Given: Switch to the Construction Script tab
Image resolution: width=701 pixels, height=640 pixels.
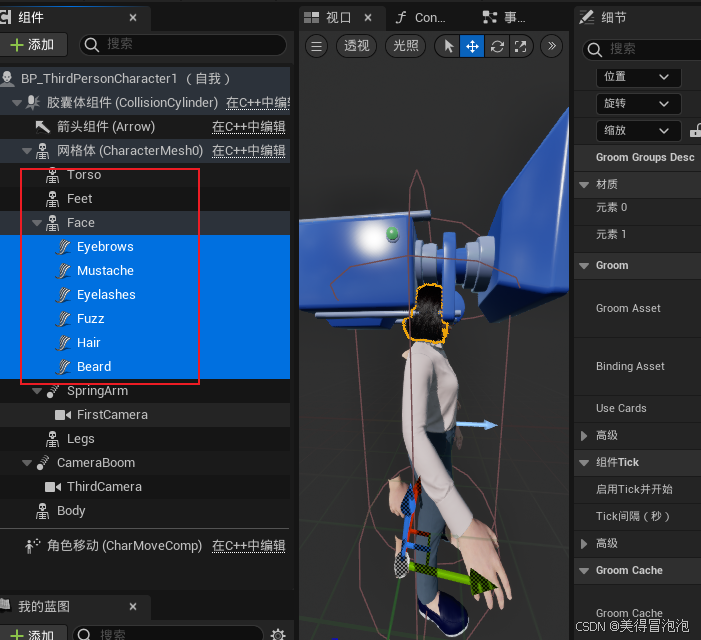Looking at the screenshot, I should (x=420, y=18).
